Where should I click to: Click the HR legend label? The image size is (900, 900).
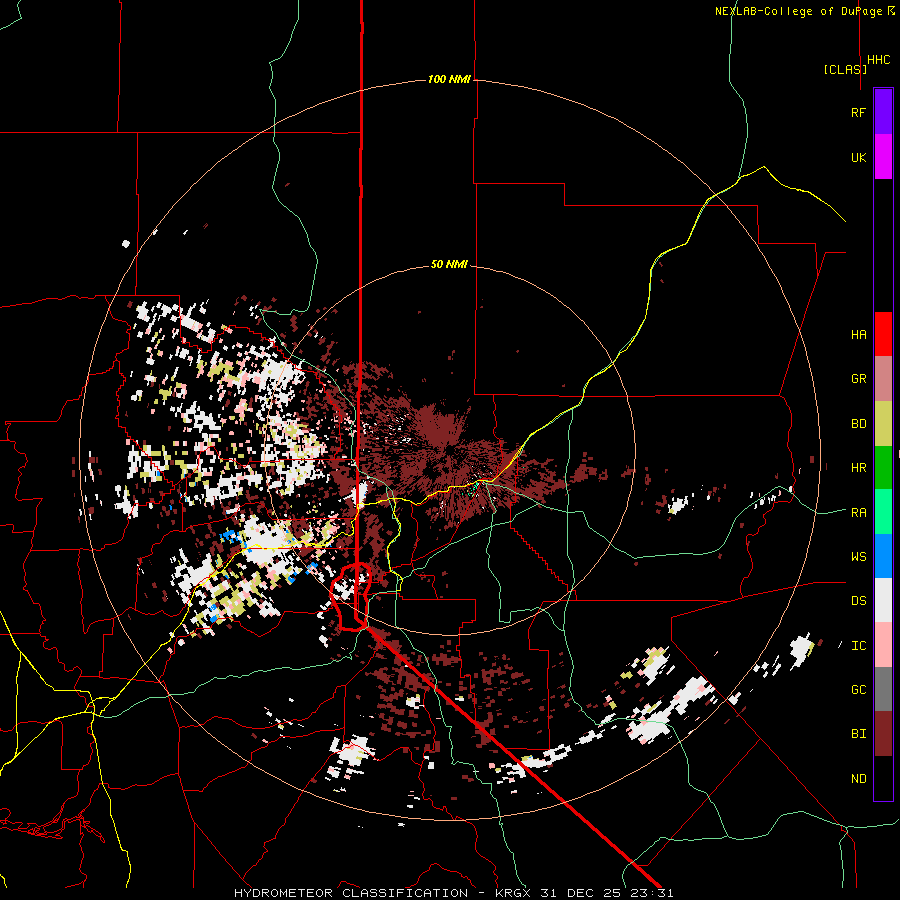point(859,468)
